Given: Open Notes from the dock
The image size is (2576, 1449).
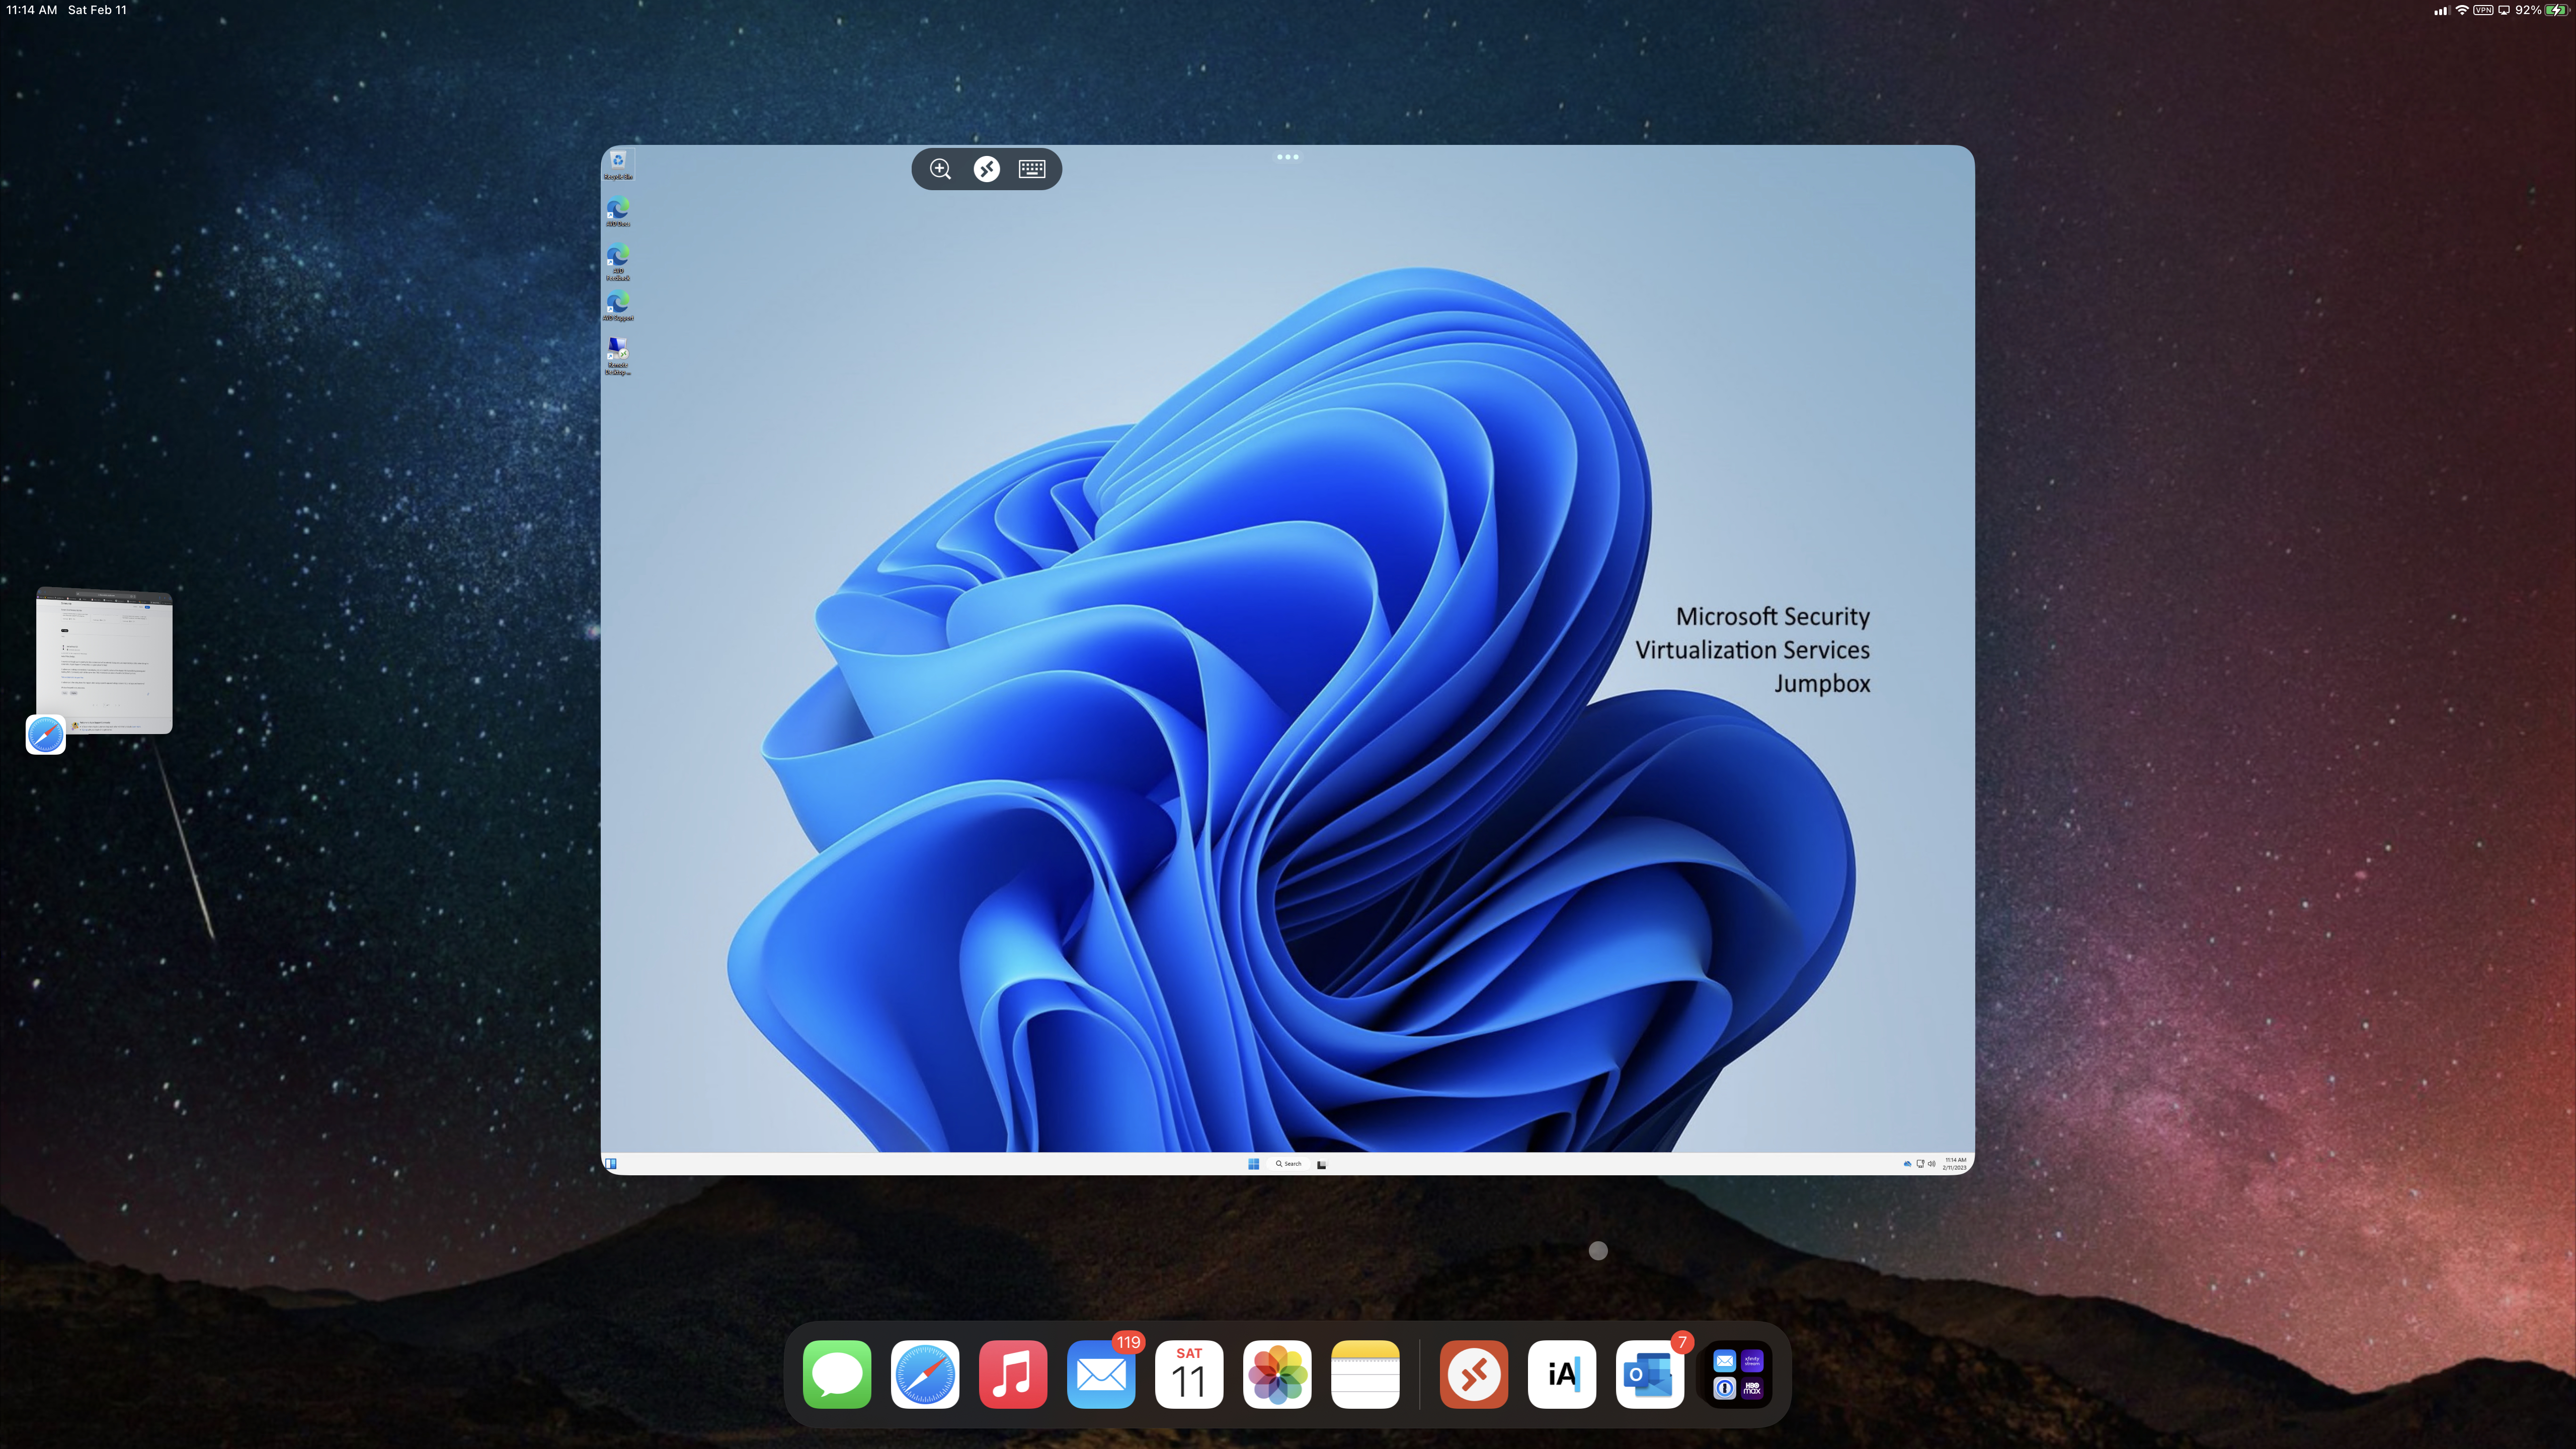Looking at the screenshot, I should (x=1365, y=1374).
